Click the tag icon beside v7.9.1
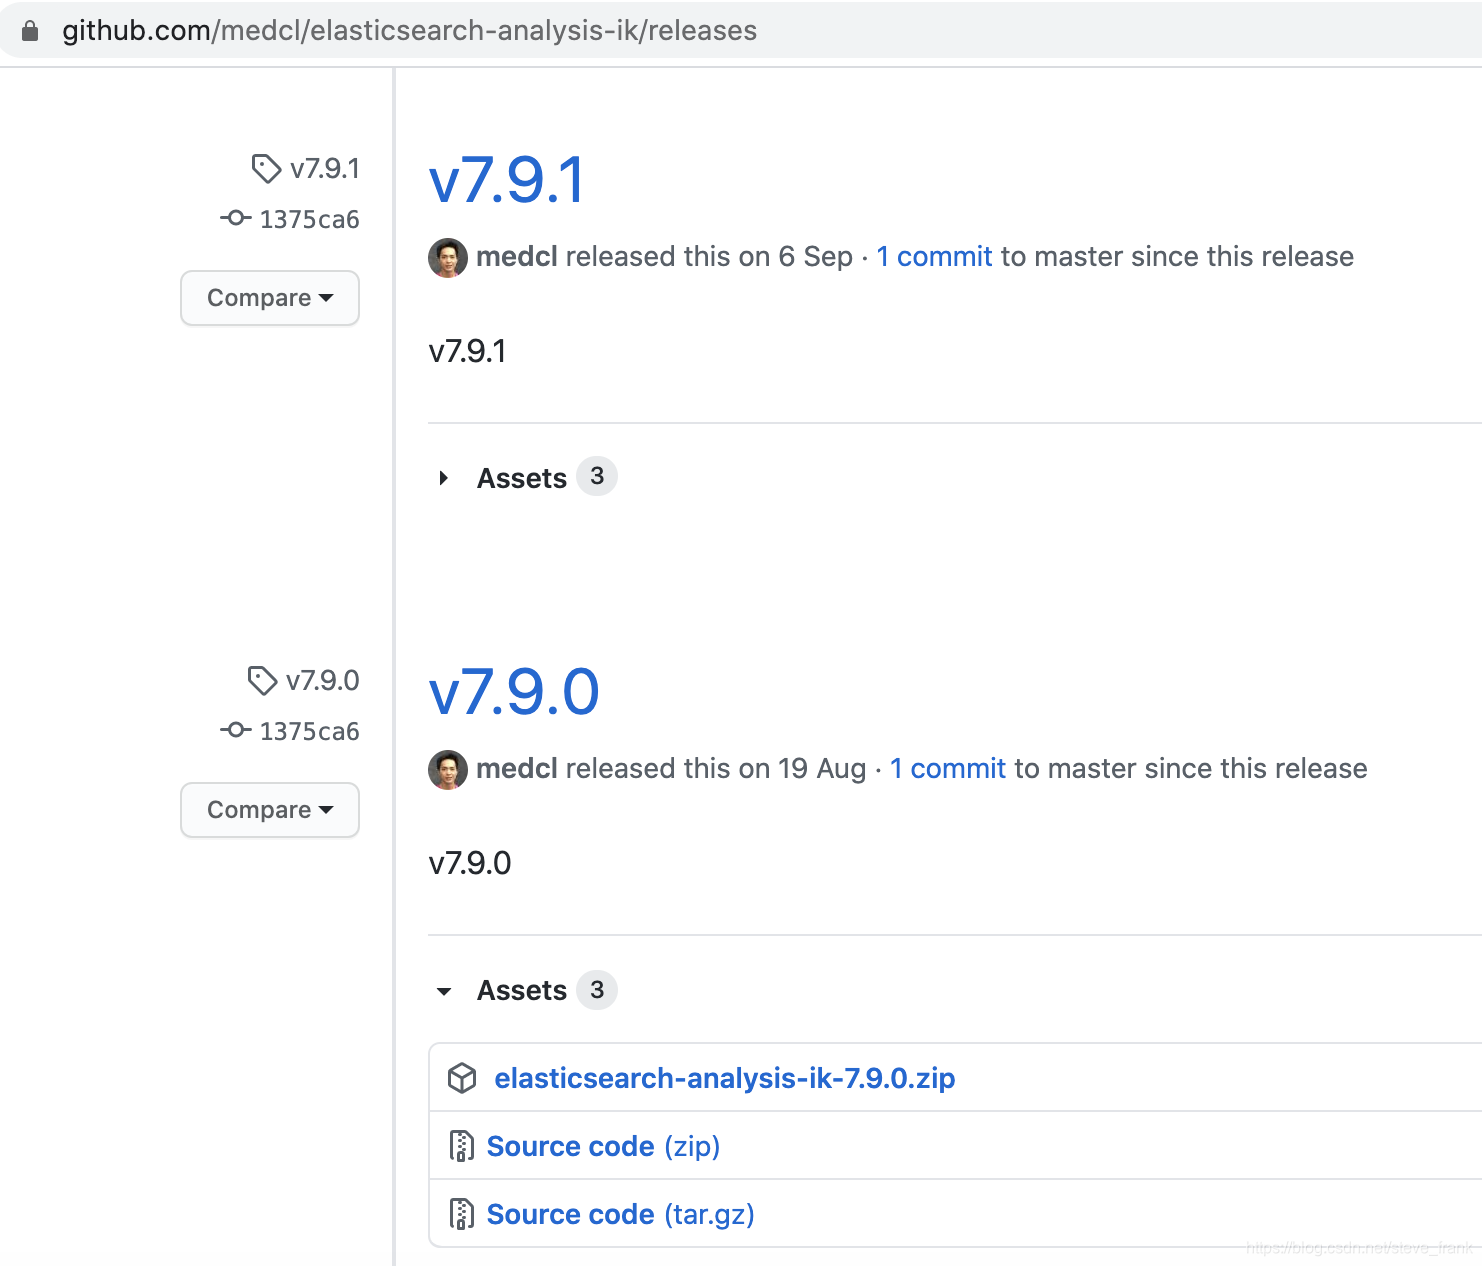This screenshot has height=1266, width=1482. click(266, 168)
